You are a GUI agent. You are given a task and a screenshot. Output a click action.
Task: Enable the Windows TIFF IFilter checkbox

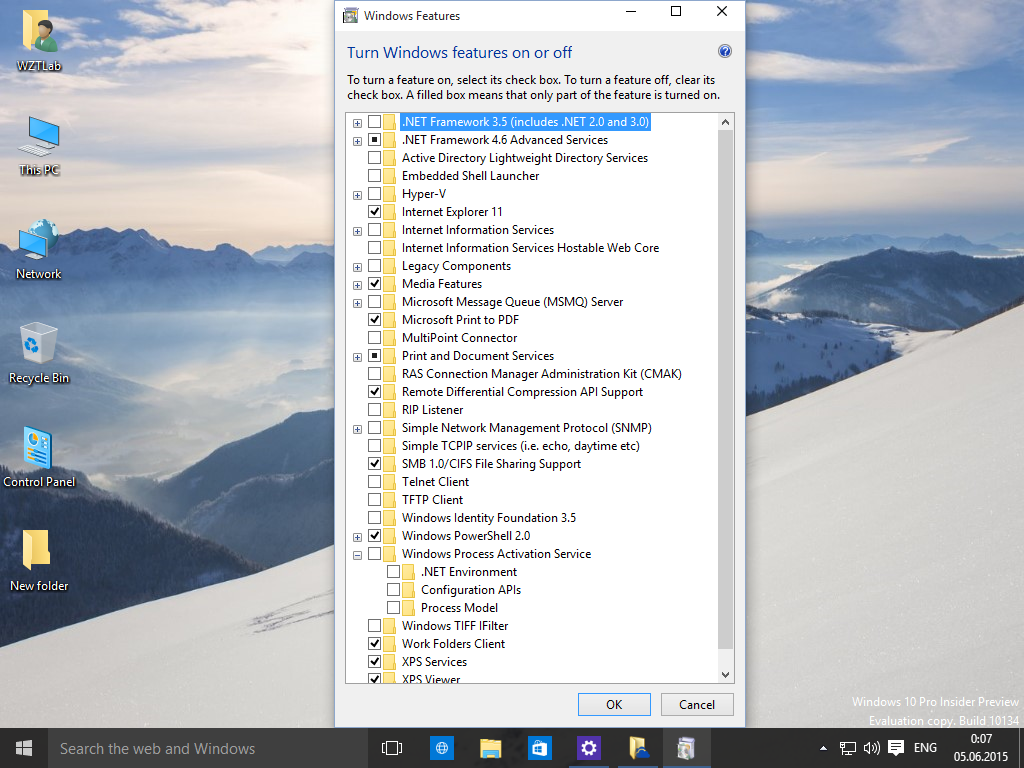pos(374,626)
